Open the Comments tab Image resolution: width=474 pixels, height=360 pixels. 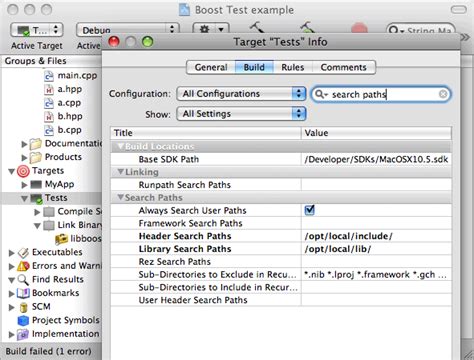coord(344,67)
